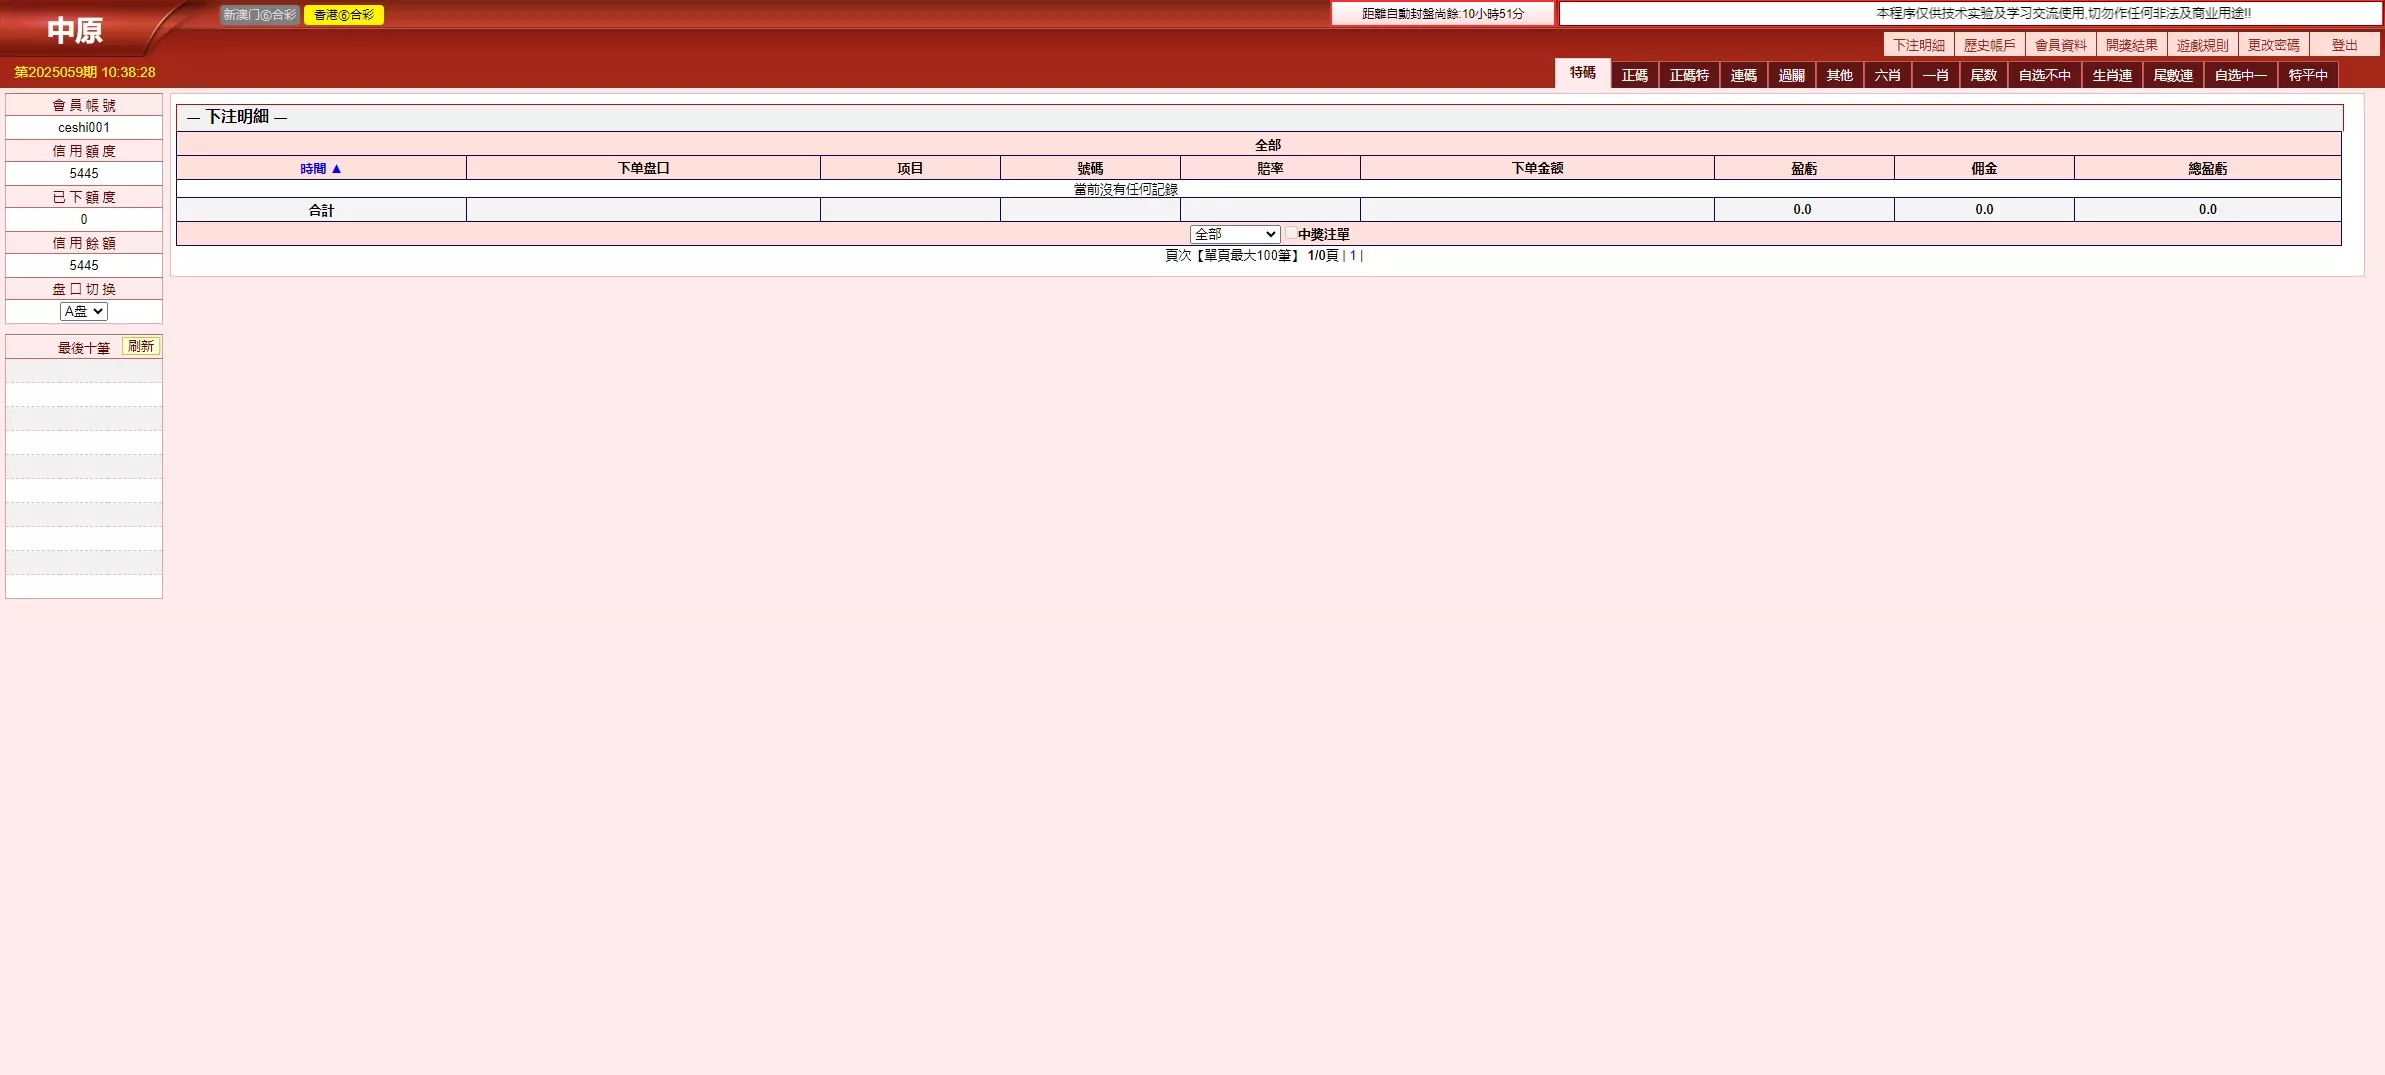Expand the 全部 filter dropdown

click(x=1234, y=234)
